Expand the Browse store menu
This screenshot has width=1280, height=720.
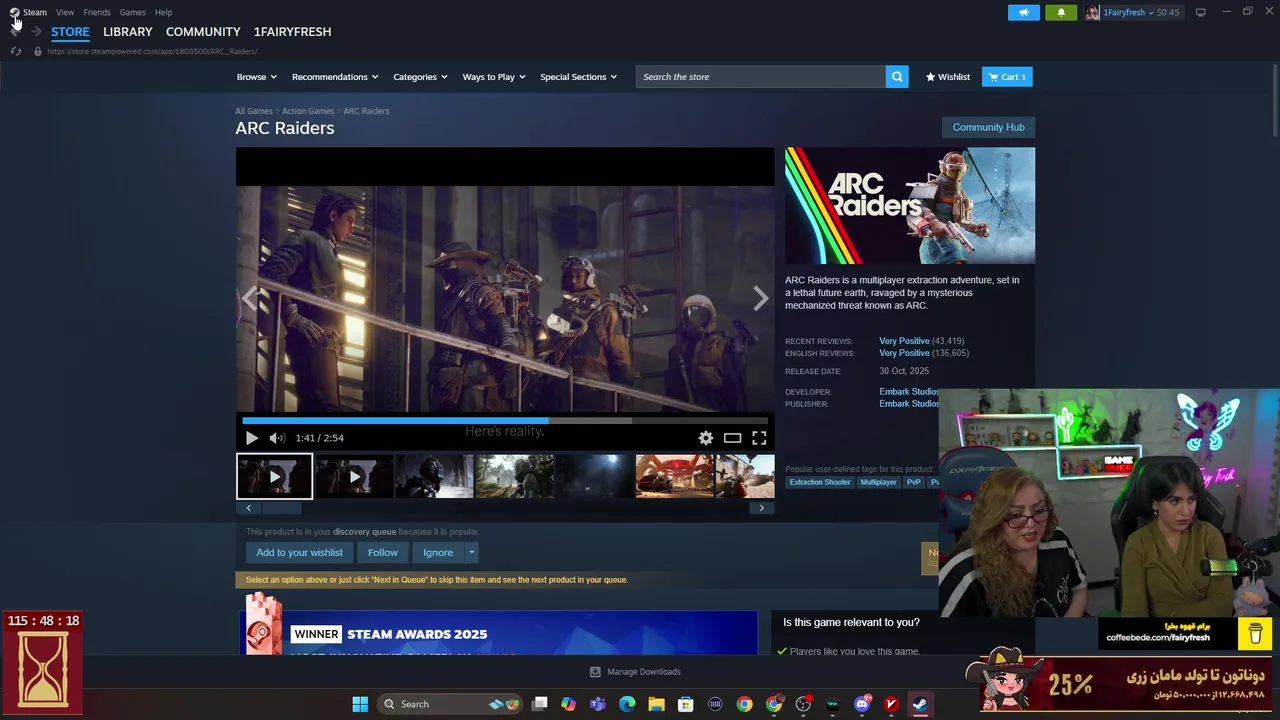(256, 77)
